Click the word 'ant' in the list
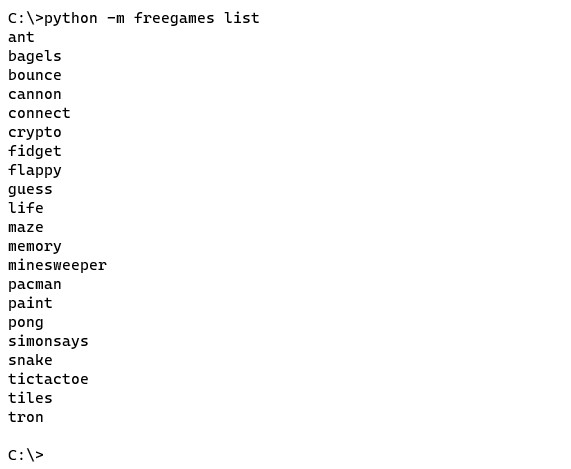 [x=21, y=38]
